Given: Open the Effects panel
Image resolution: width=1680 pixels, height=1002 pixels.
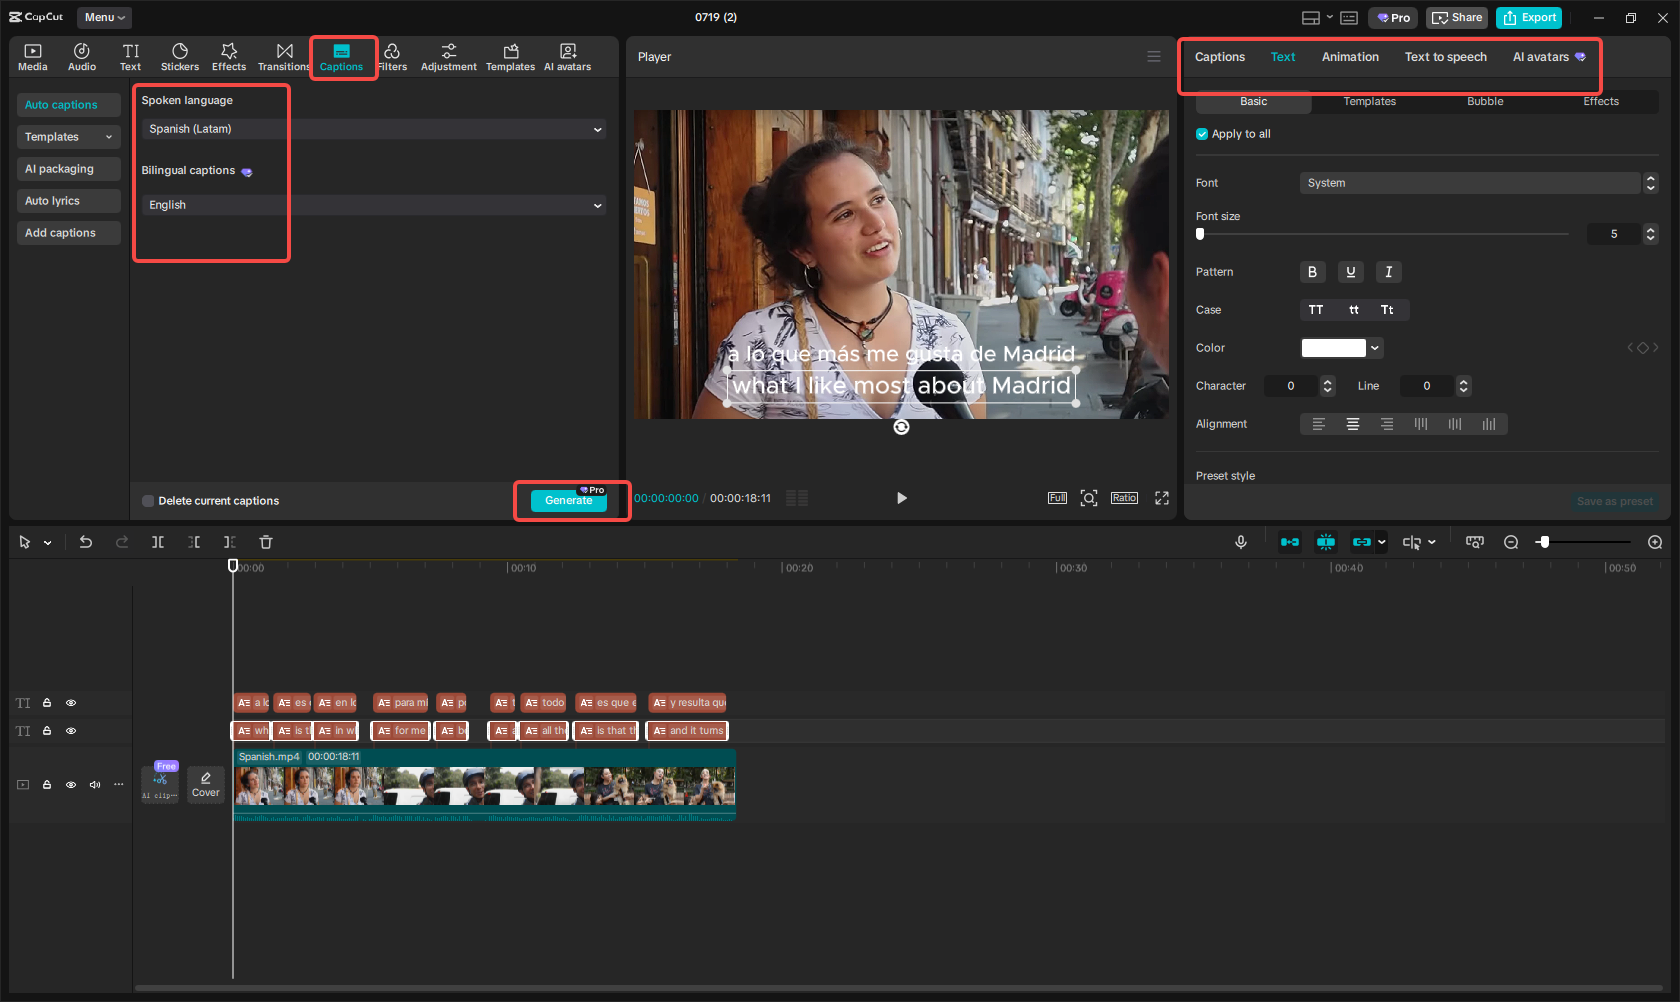Looking at the screenshot, I should tap(228, 57).
